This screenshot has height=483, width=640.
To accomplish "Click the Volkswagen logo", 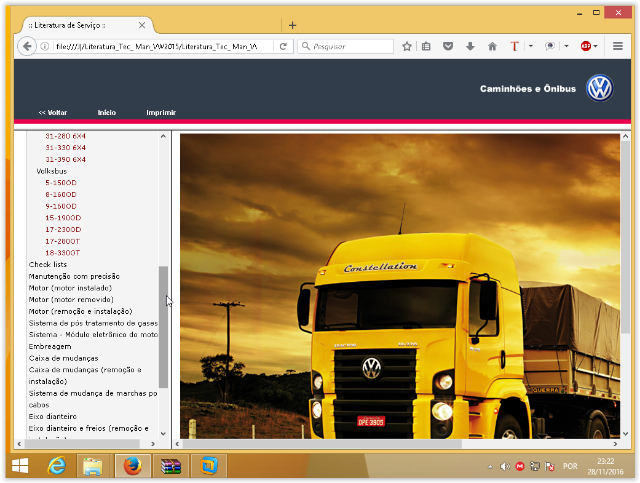I will click(x=600, y=88).
